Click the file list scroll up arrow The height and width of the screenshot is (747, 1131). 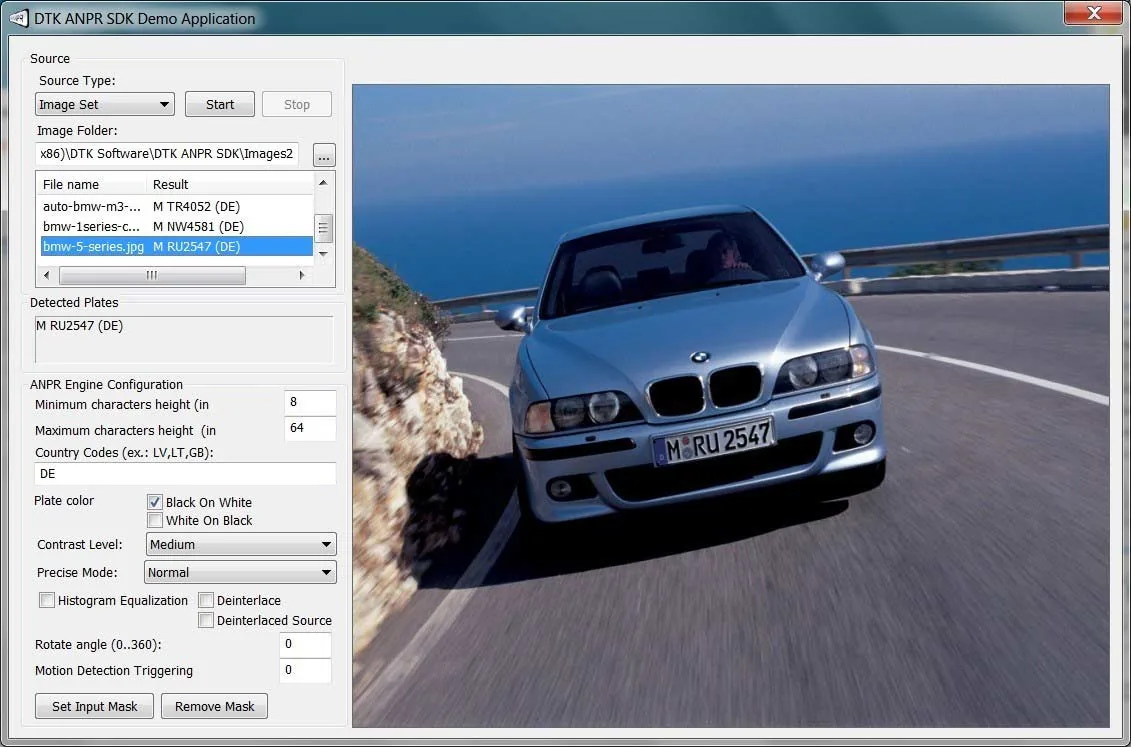point(323,183)
